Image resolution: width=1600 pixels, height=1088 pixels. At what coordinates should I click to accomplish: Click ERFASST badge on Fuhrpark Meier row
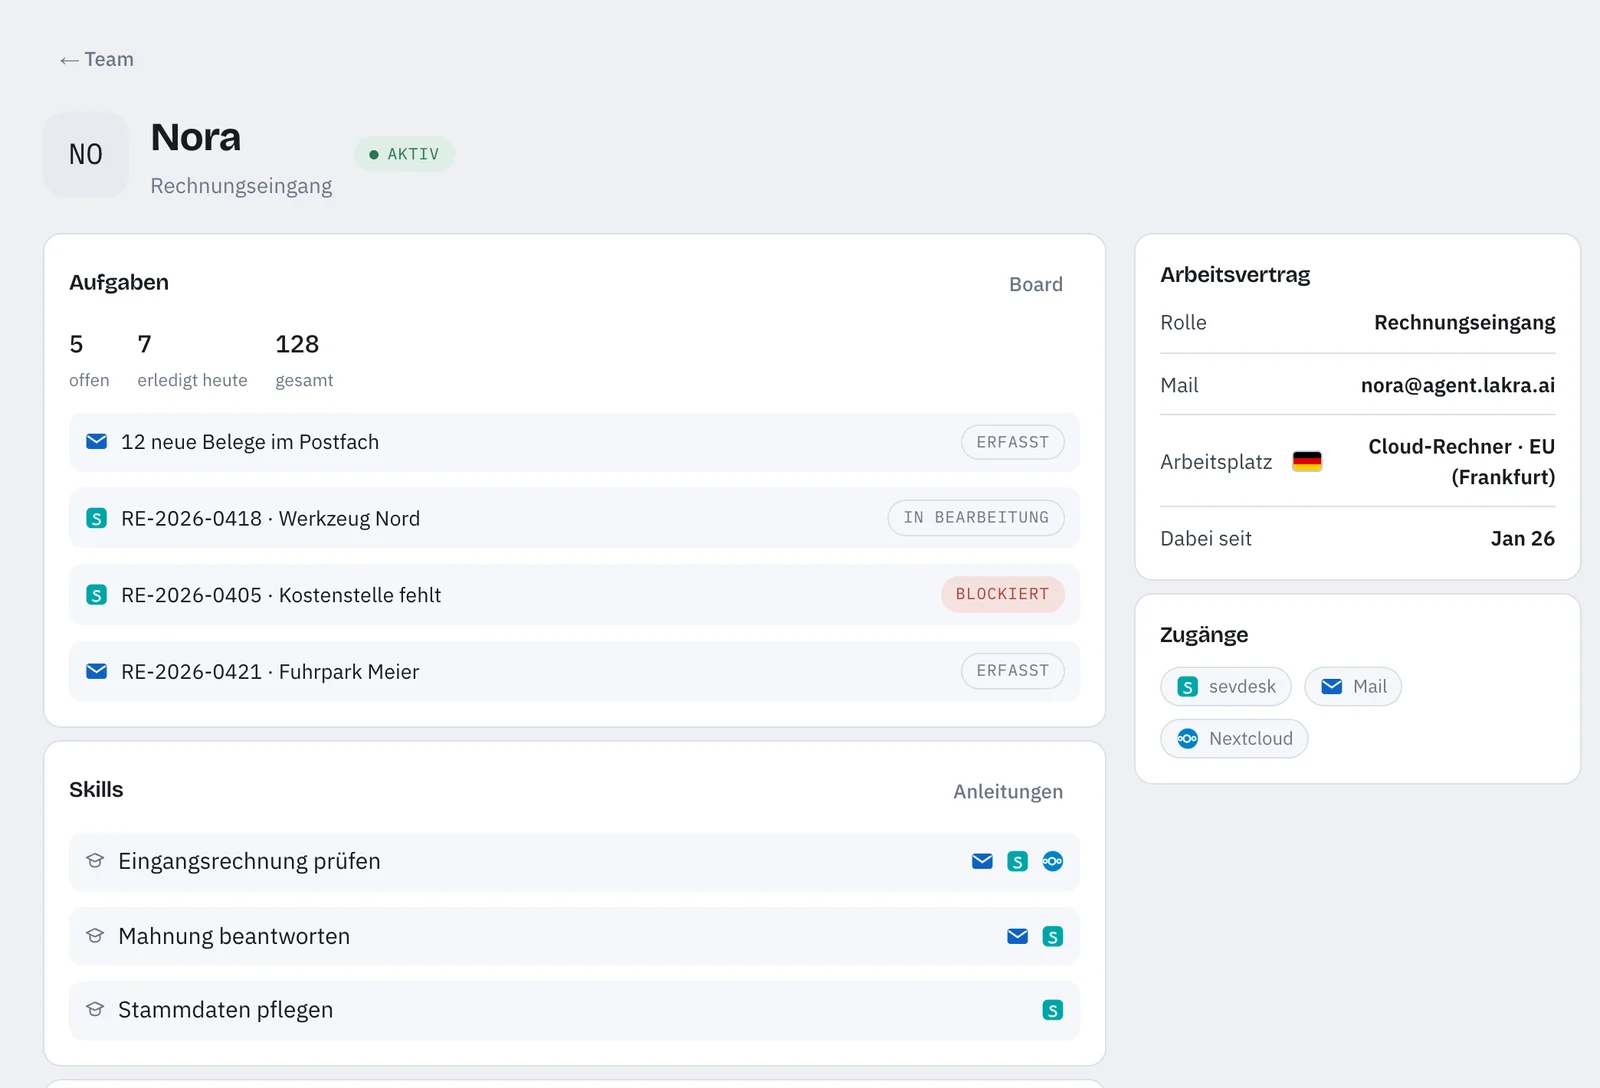coord(1013,671)
